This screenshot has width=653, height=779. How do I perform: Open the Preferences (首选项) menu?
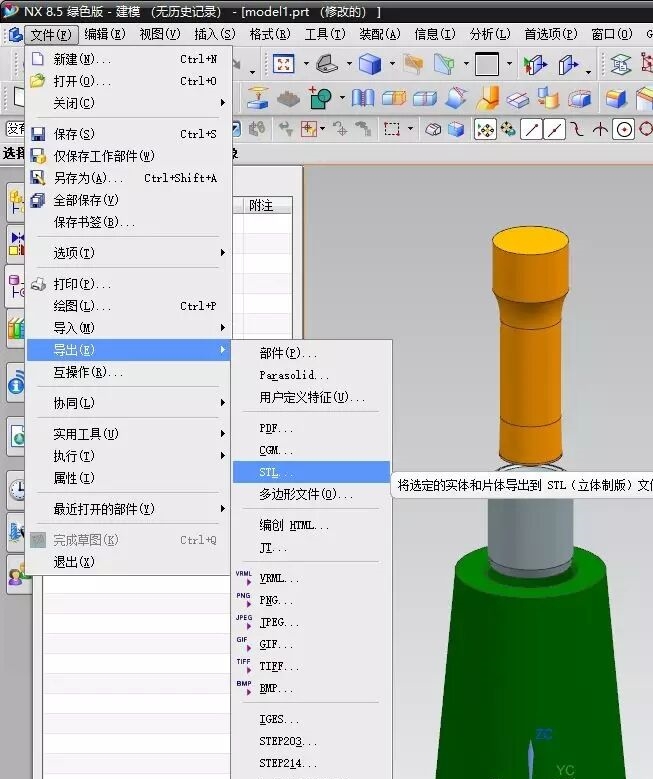click(x=551, y=34)
